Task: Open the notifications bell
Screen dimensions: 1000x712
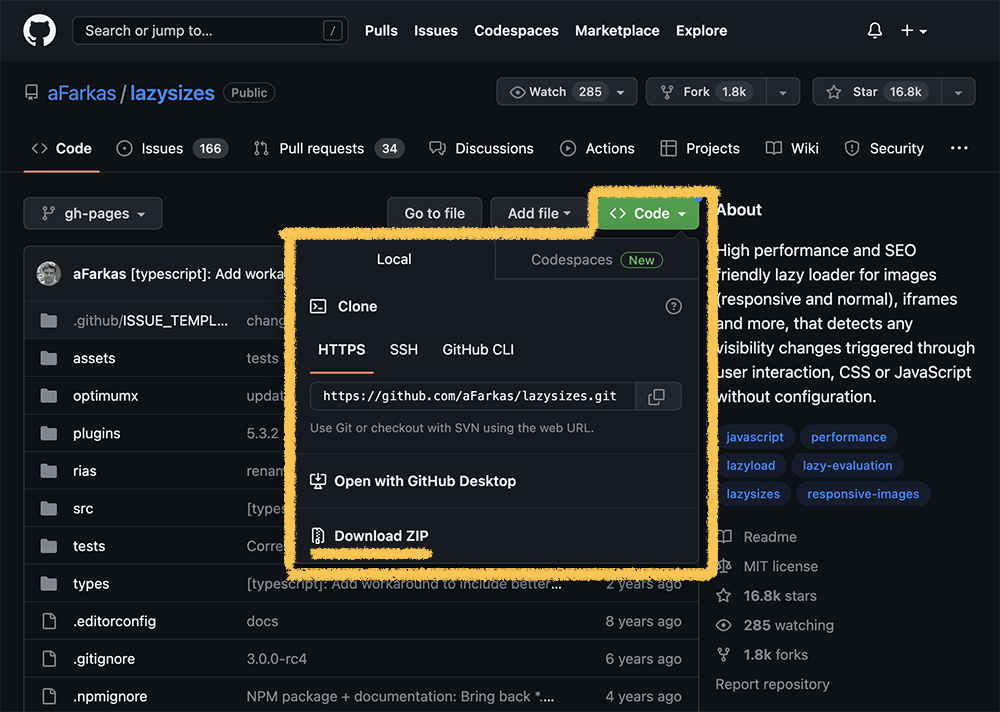Action: tap(875, 31)
